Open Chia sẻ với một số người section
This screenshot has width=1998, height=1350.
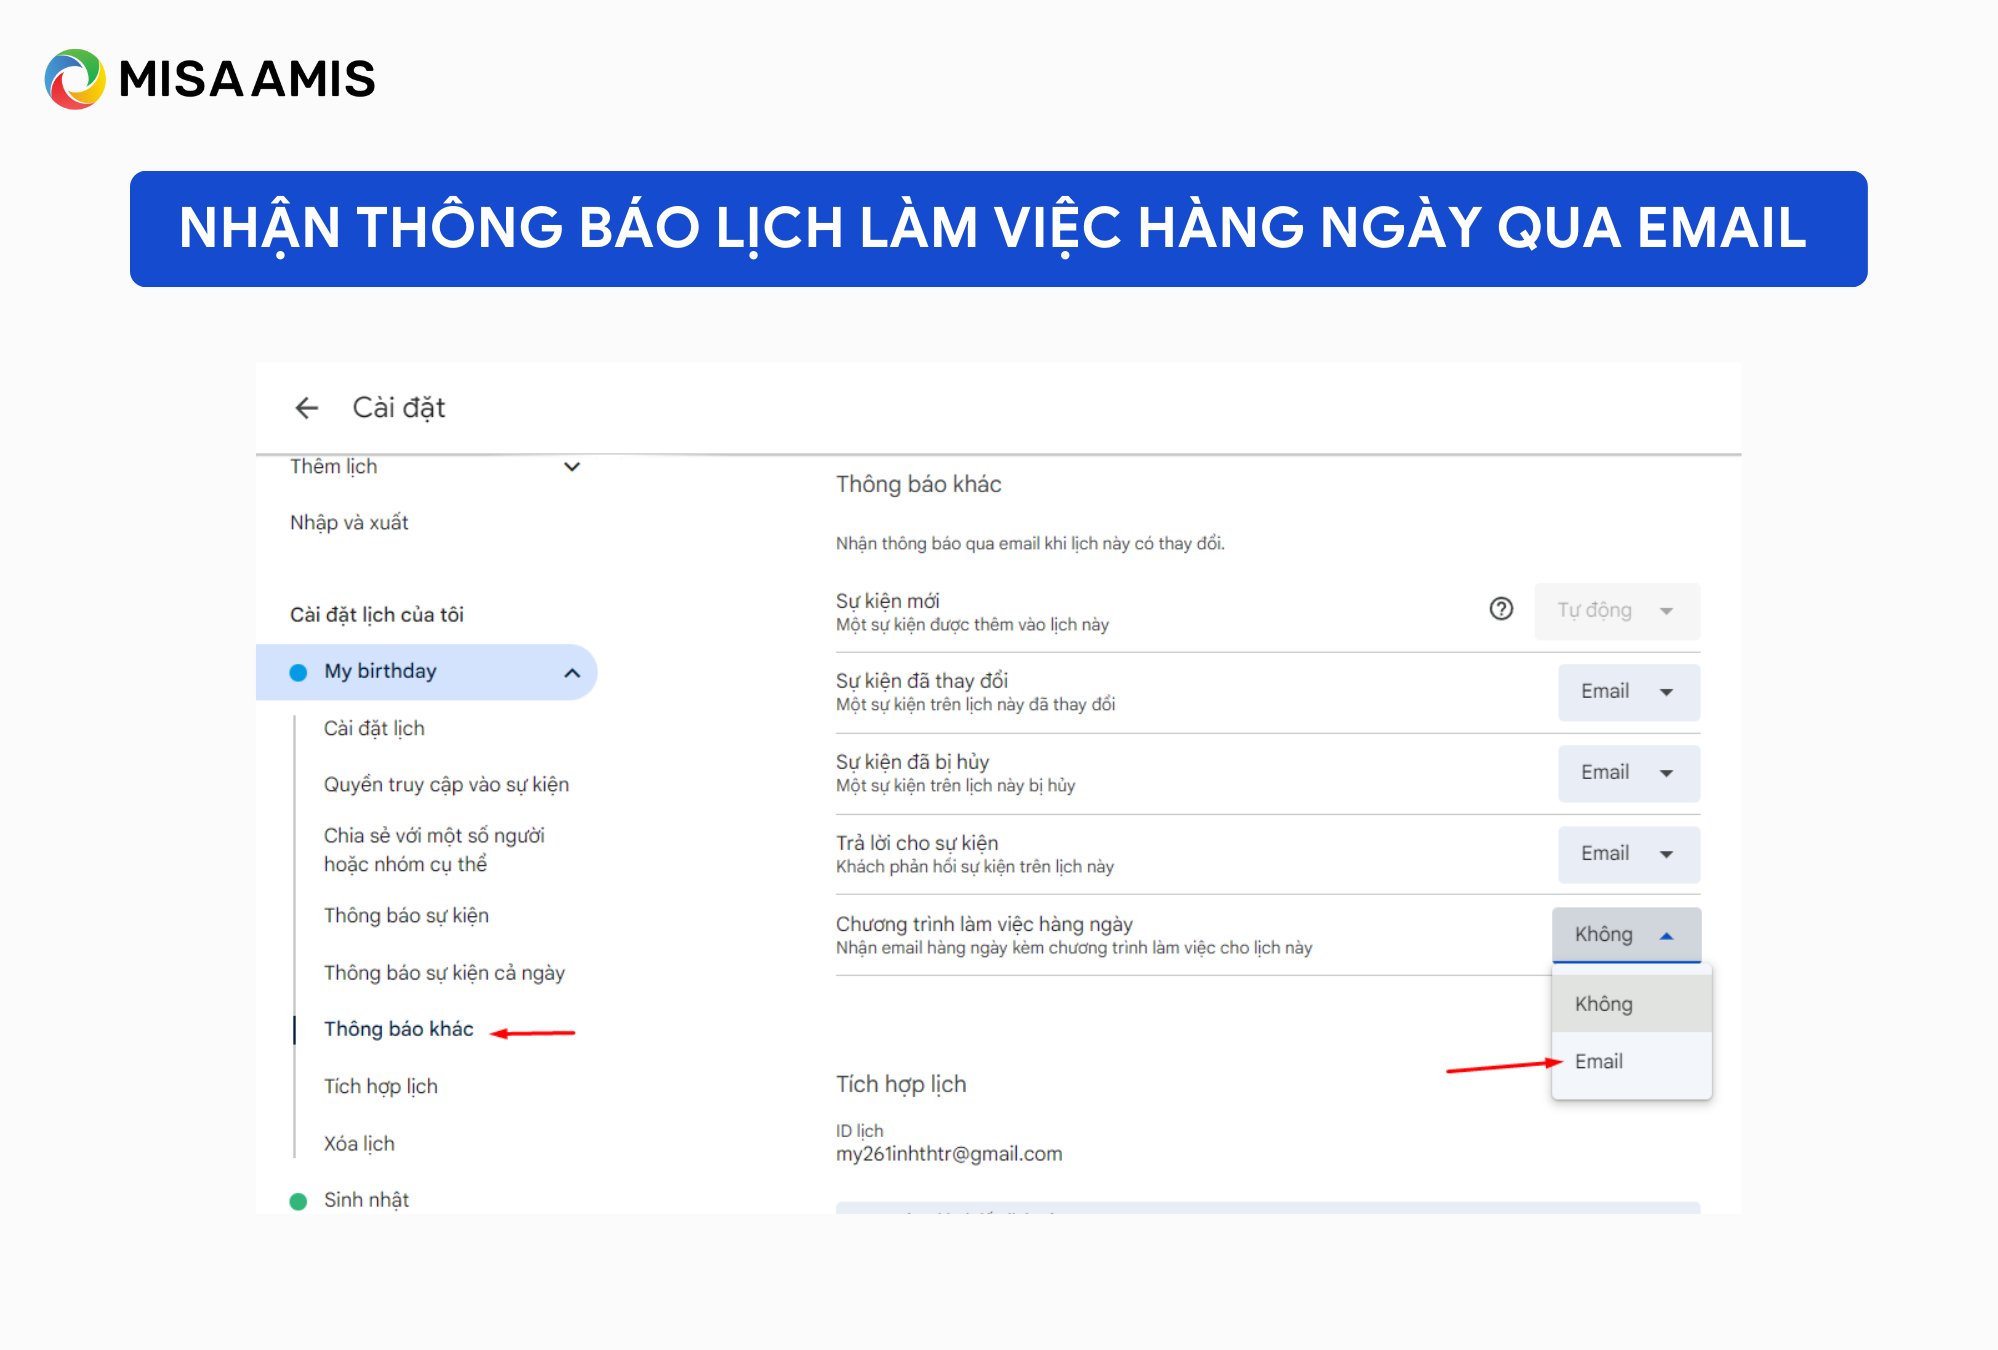pos(434,850)
